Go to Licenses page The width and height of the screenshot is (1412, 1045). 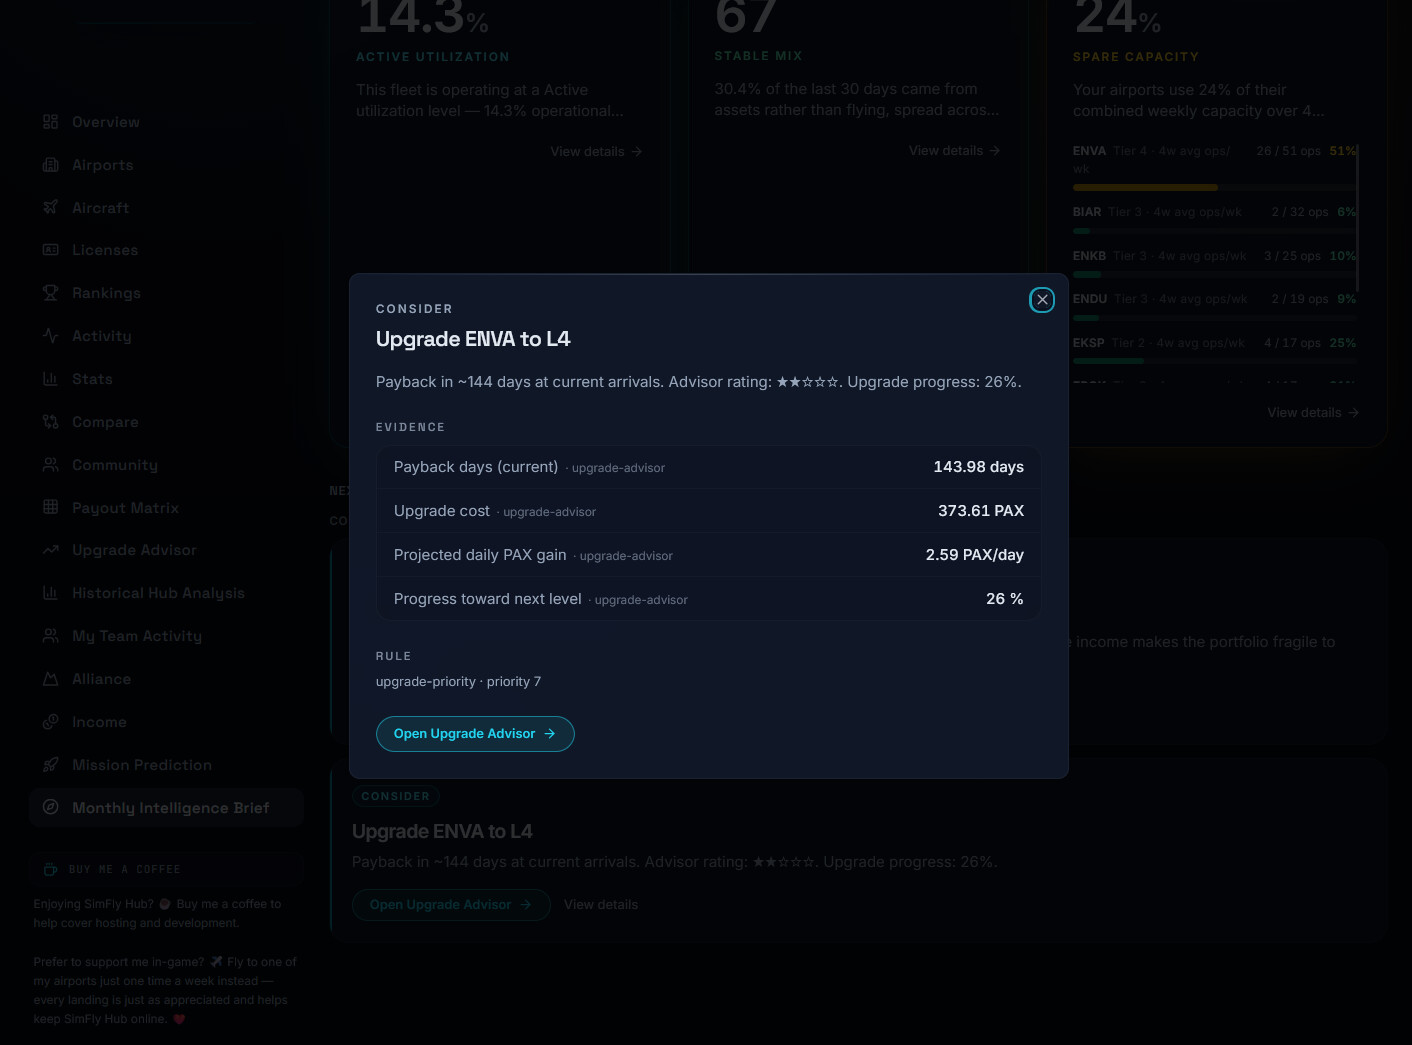click(166, 250)
